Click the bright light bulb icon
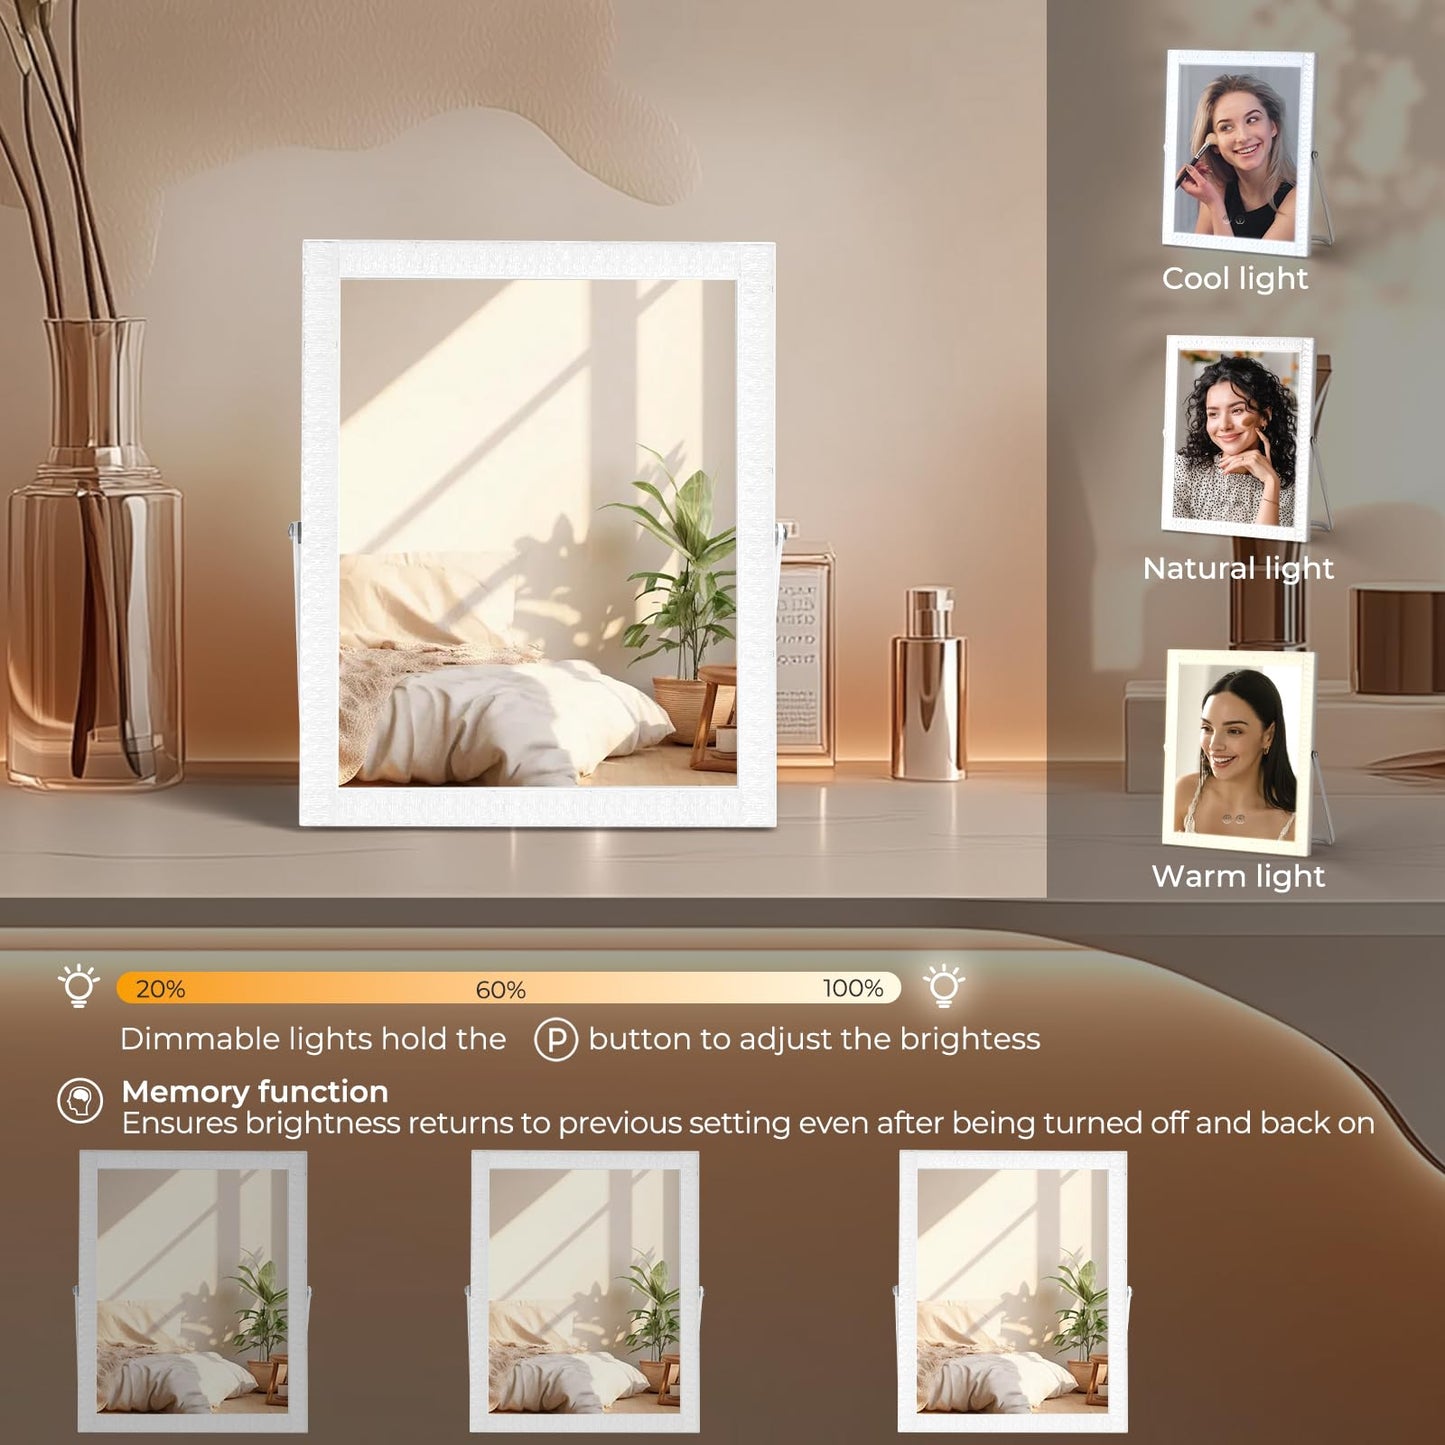 [943, 986]
